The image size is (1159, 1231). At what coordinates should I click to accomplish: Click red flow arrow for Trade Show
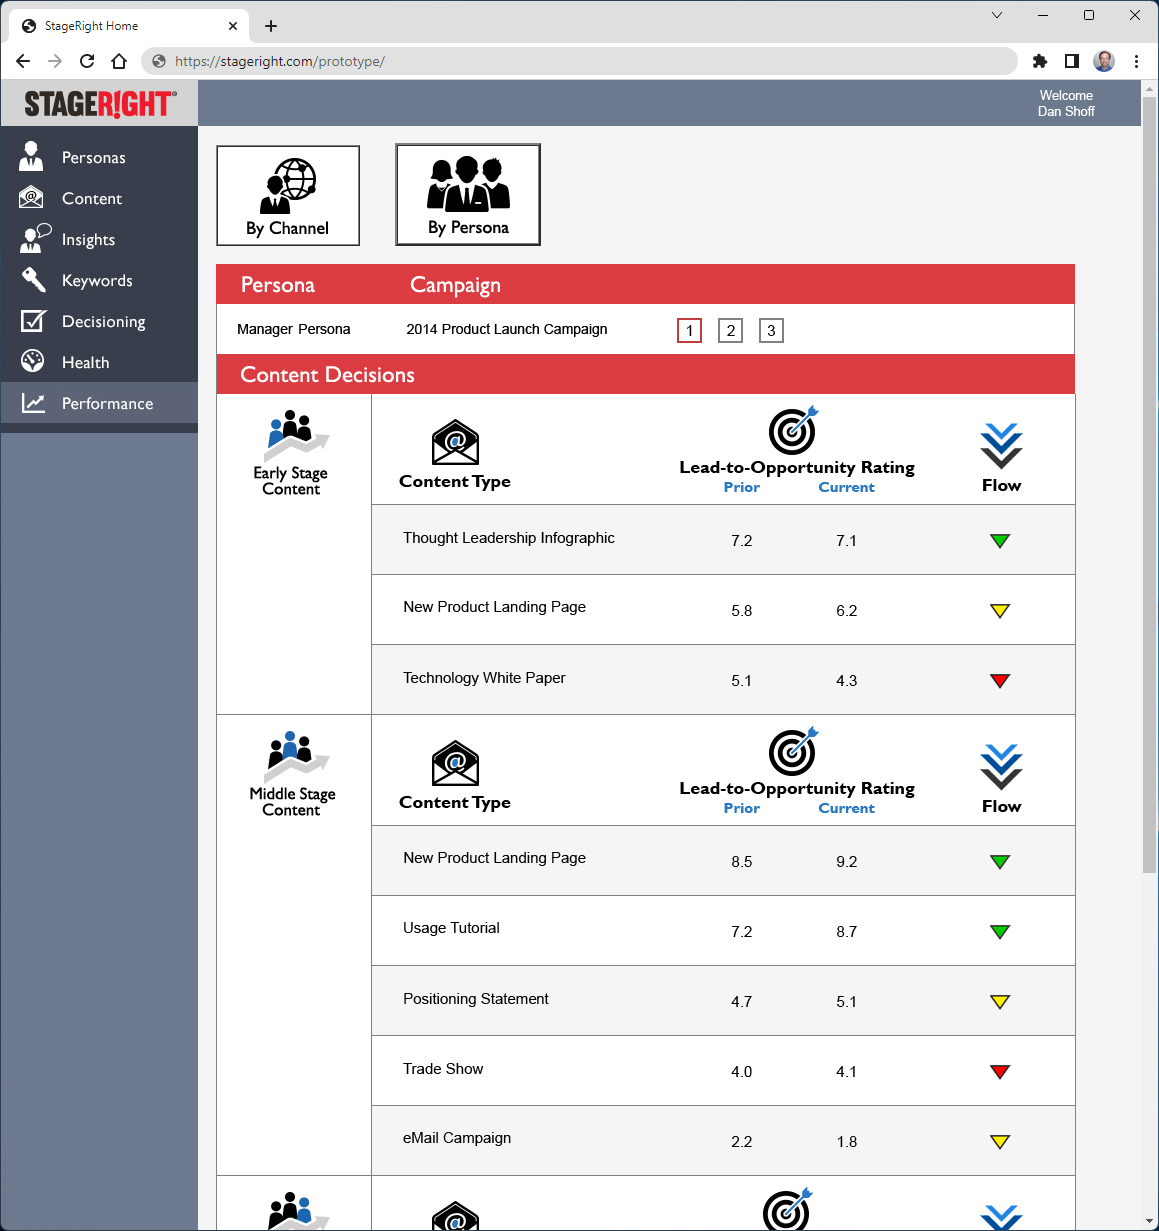[x=1000, y=1072]
